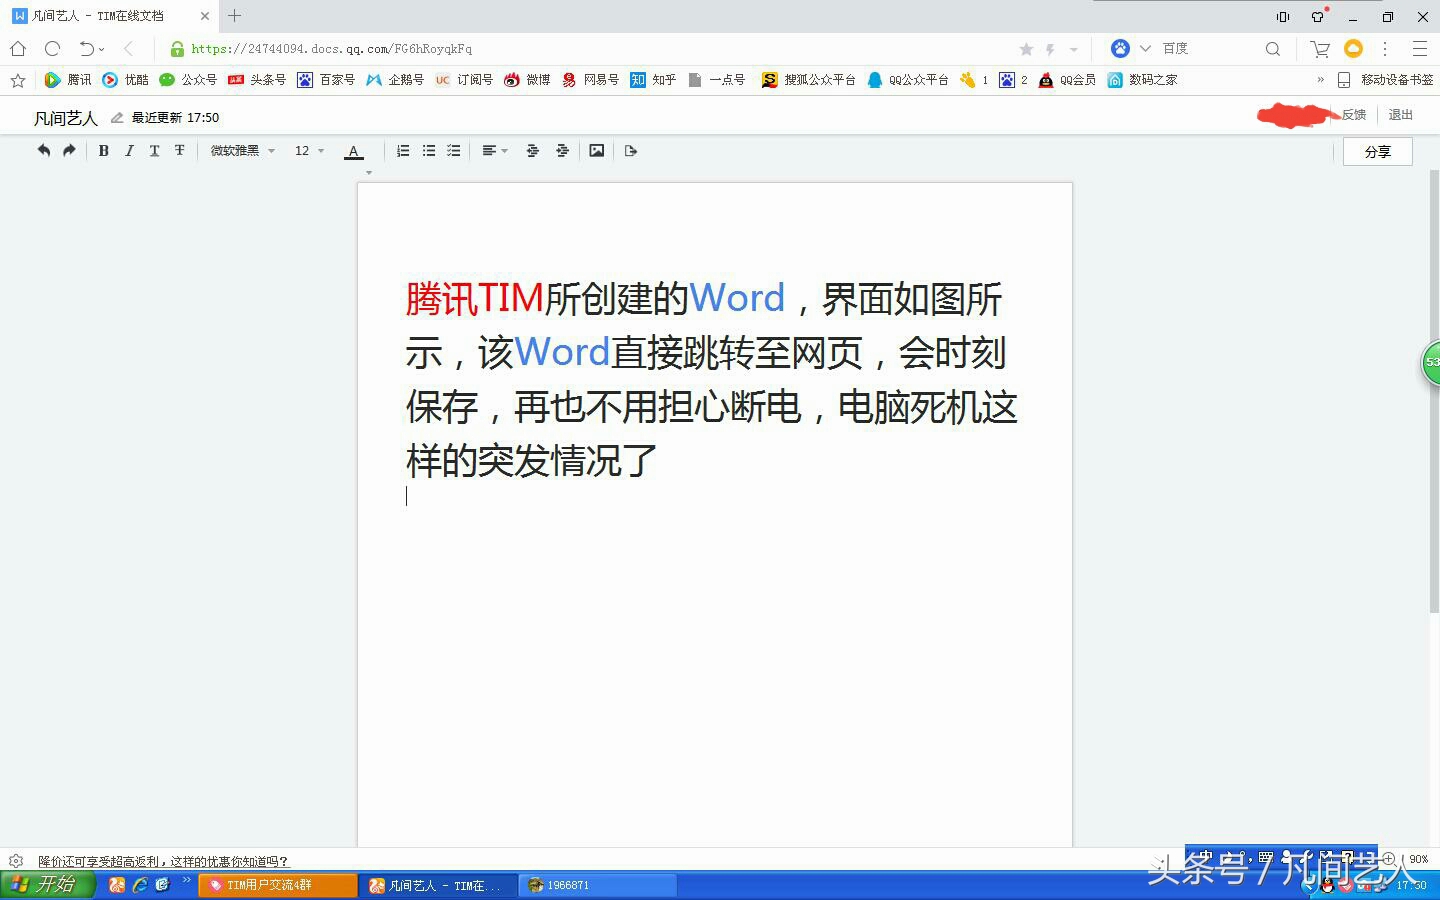Insert a bulleted list
Viewport: 1440px width, 900px height.
pos(428,150)
